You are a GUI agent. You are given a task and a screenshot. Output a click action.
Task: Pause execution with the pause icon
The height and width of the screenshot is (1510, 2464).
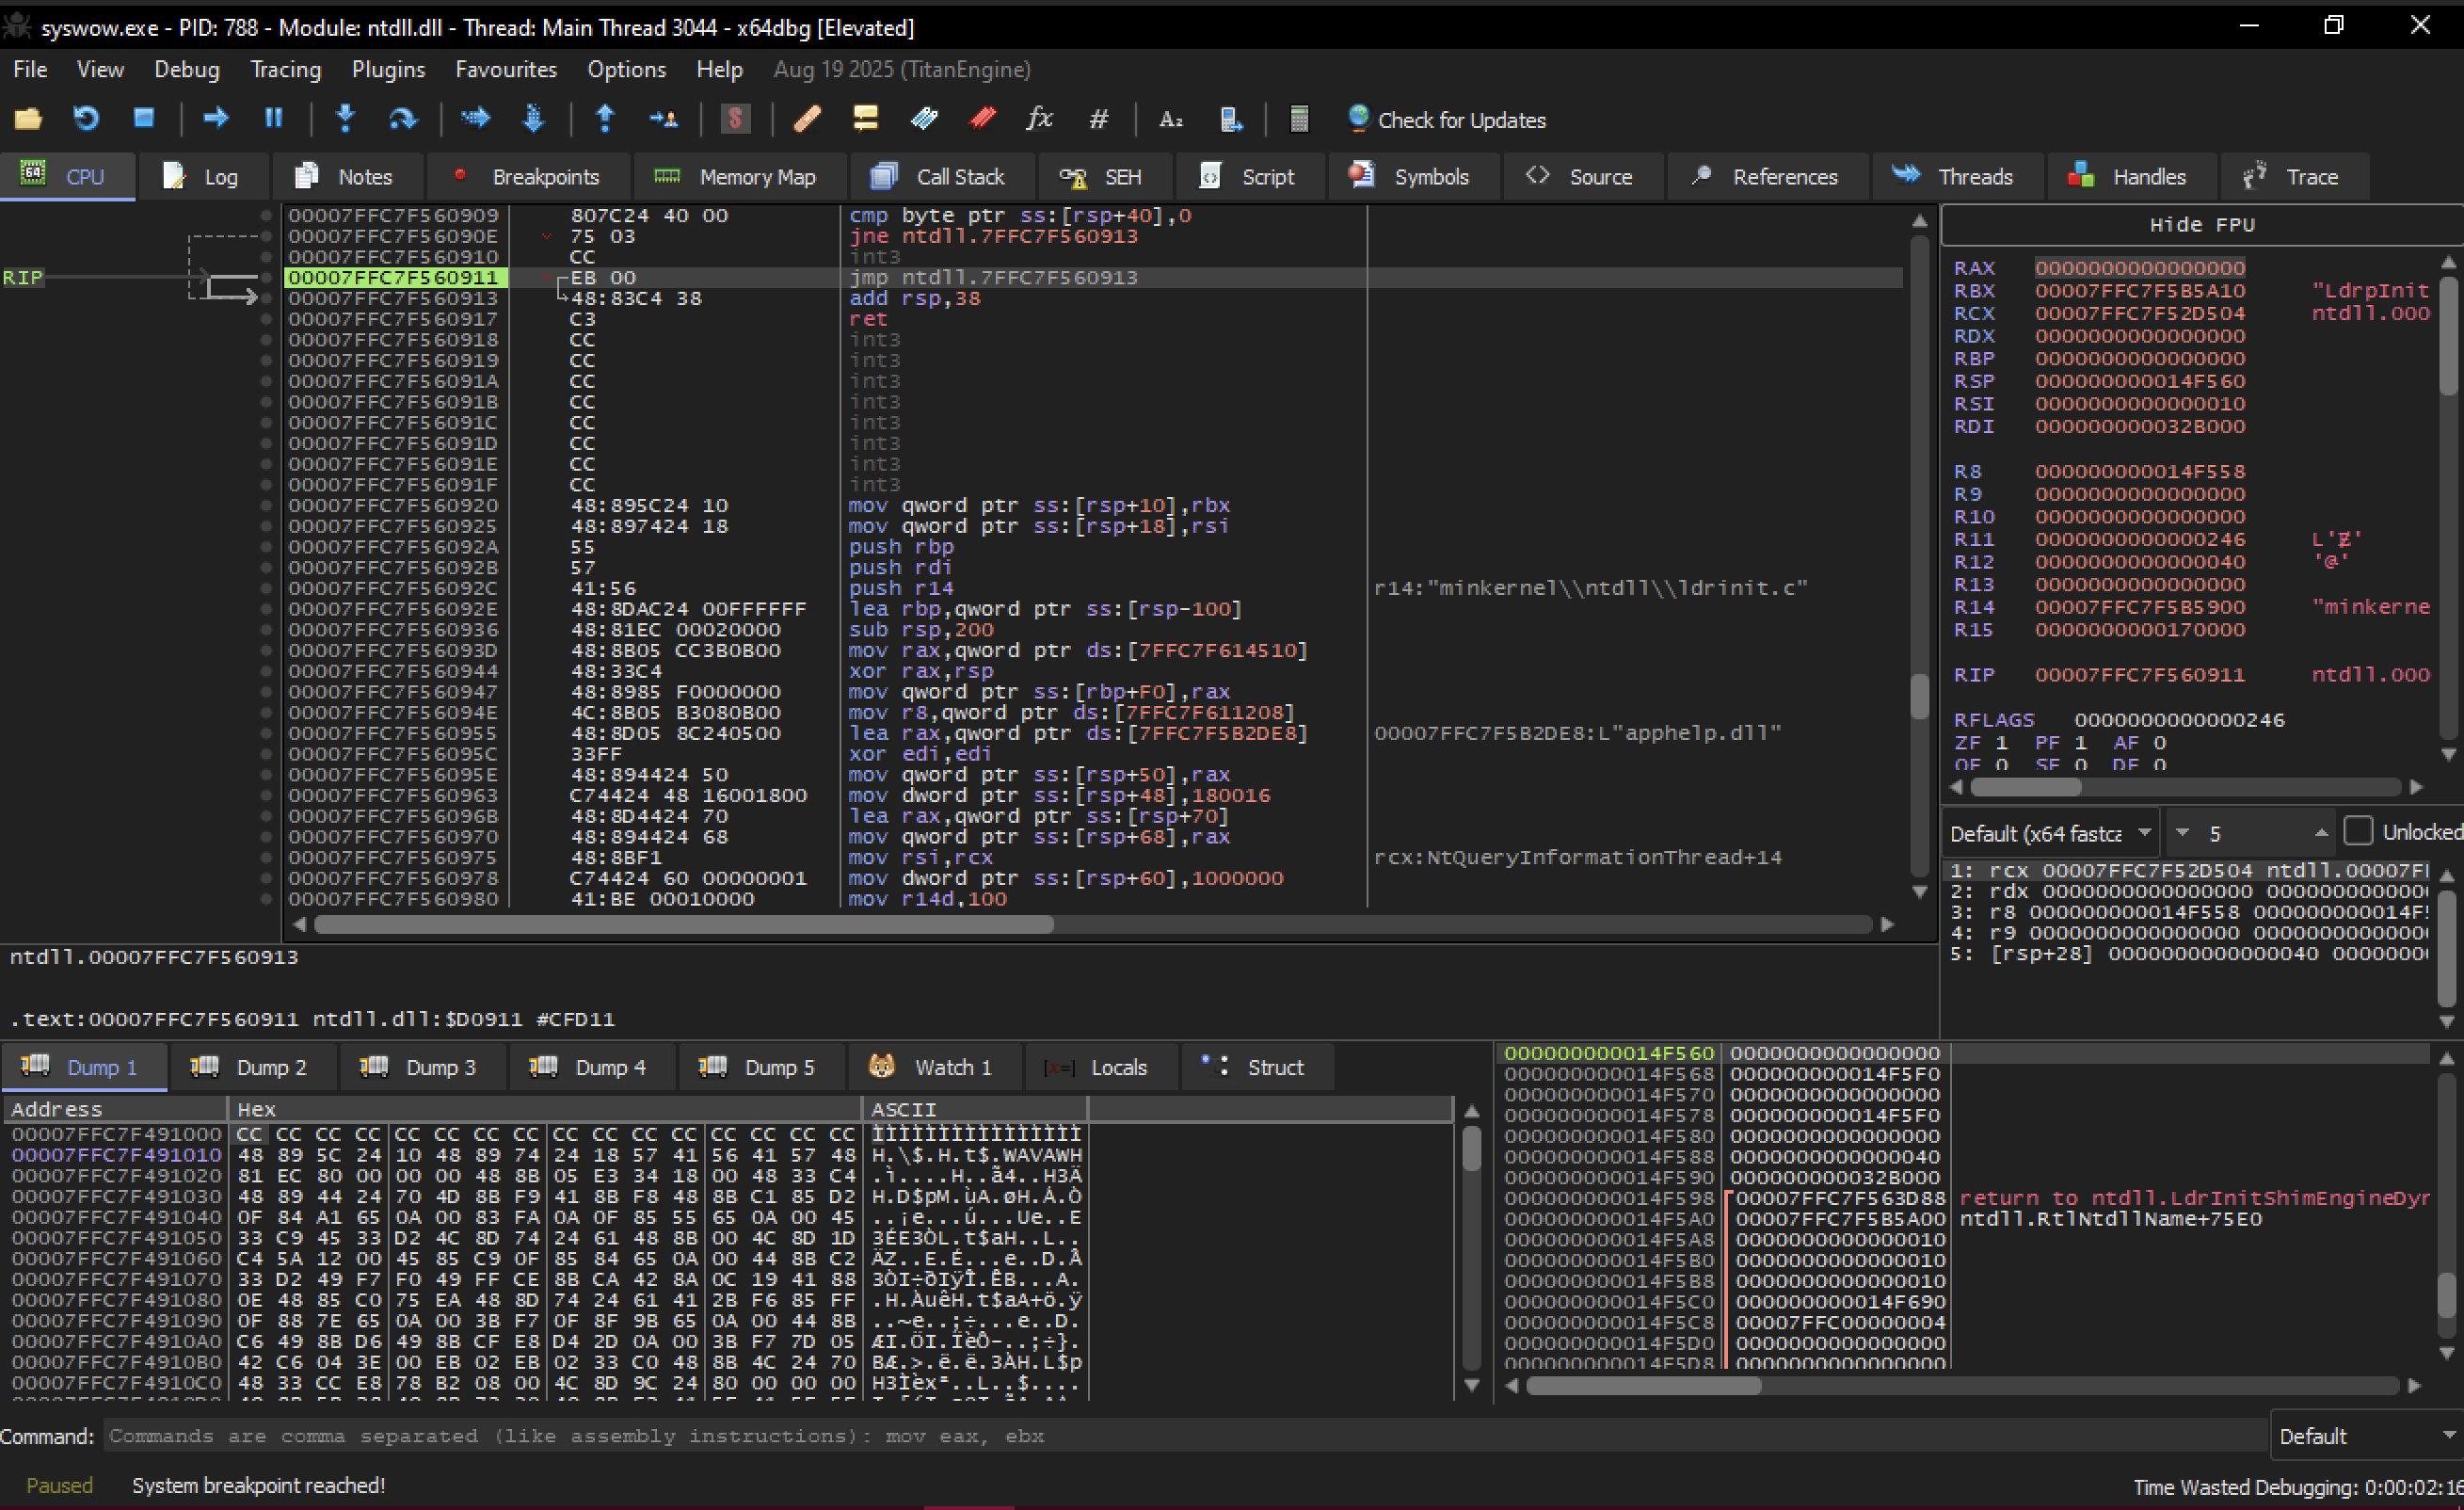coord(273,119)
